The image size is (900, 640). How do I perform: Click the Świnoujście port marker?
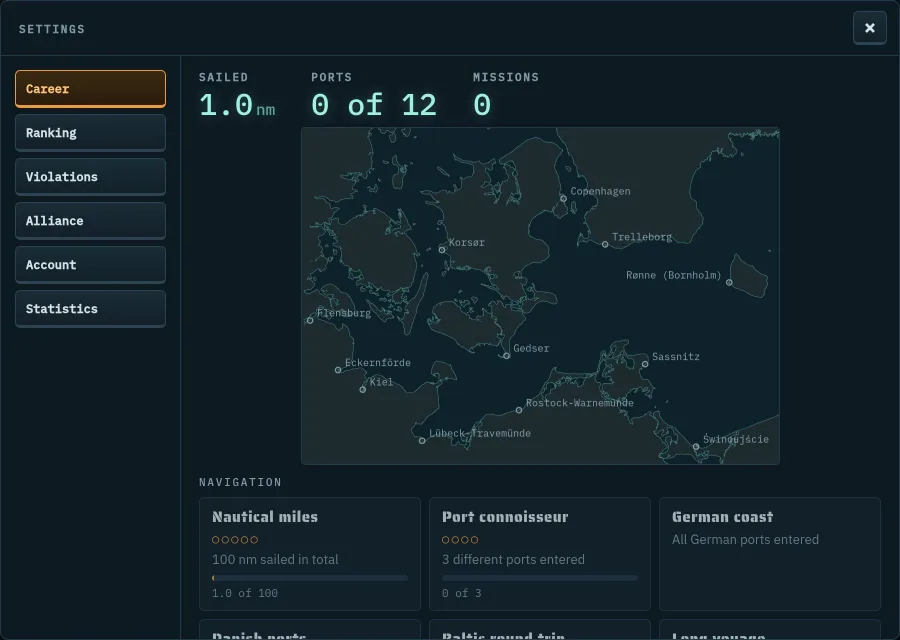pyautogui.click(x=696, y=447)
